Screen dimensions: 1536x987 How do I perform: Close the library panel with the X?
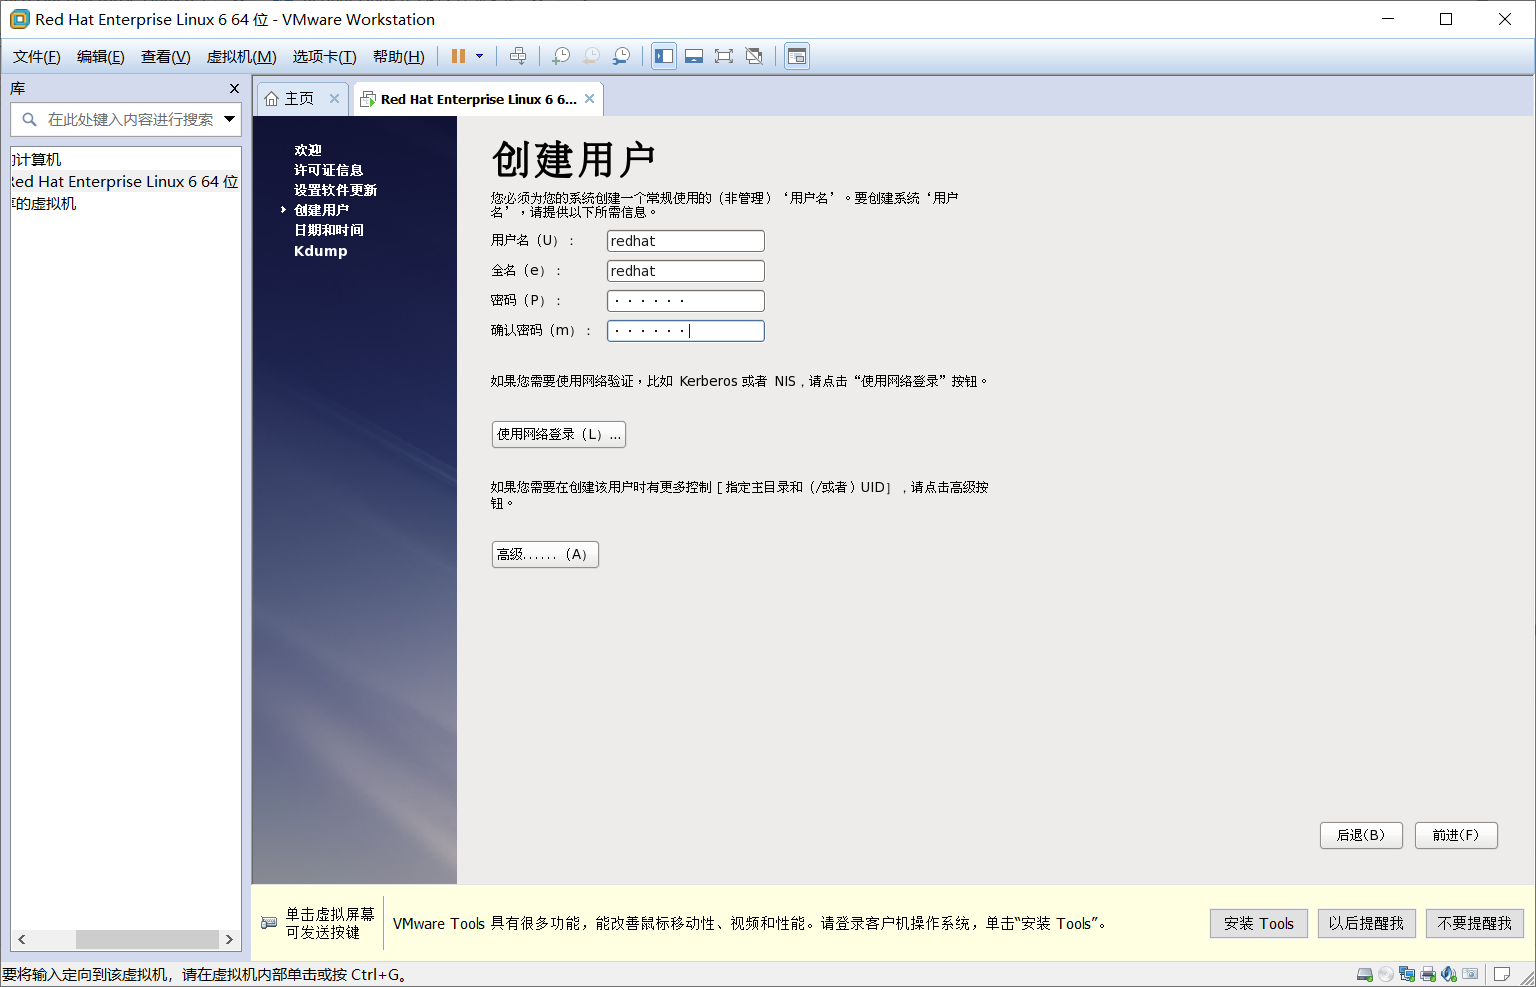(234, 89)
